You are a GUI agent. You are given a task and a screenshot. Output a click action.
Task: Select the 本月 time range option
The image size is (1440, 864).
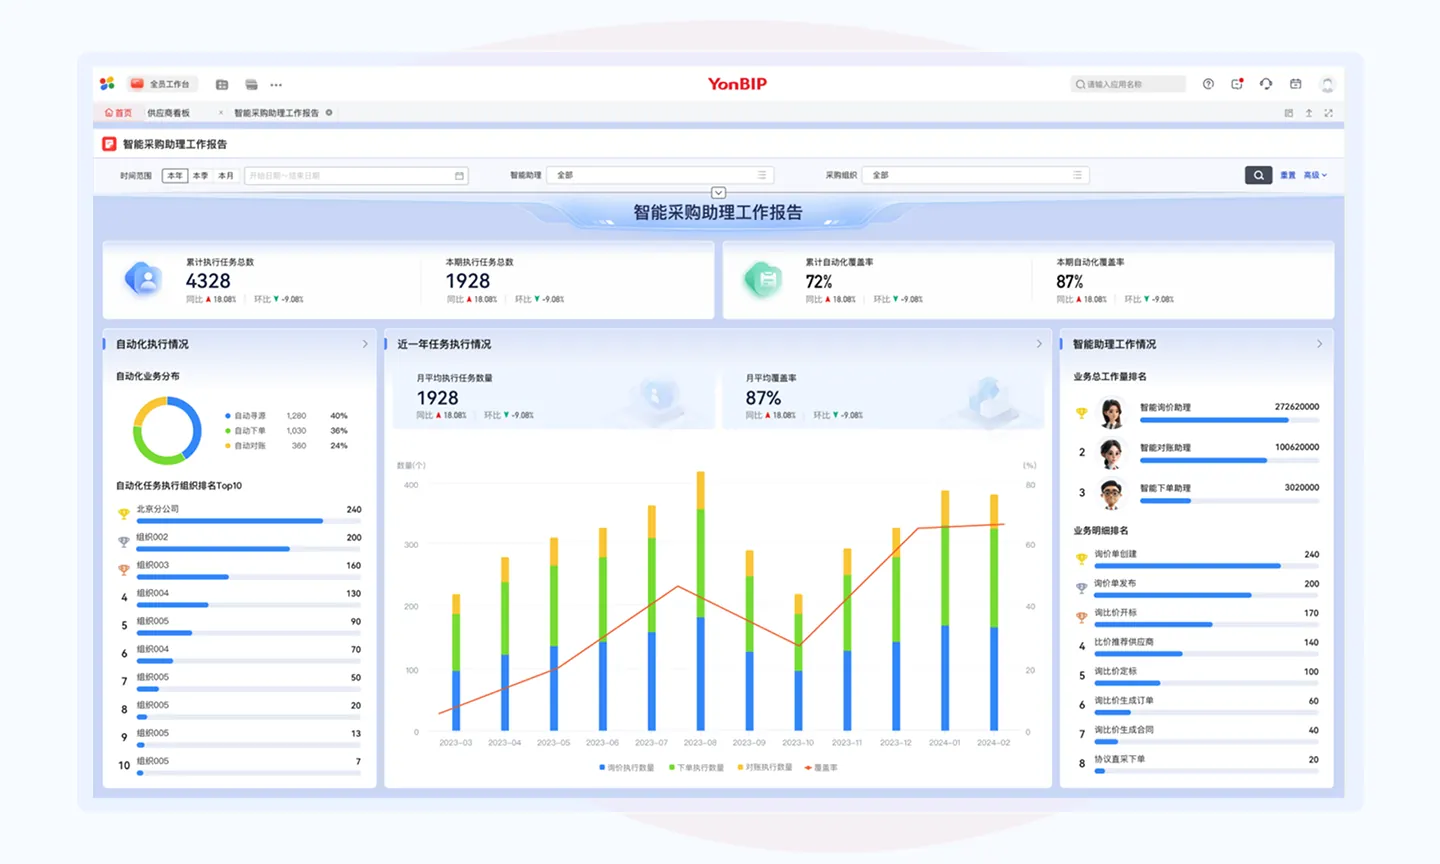tap(226, 176)
